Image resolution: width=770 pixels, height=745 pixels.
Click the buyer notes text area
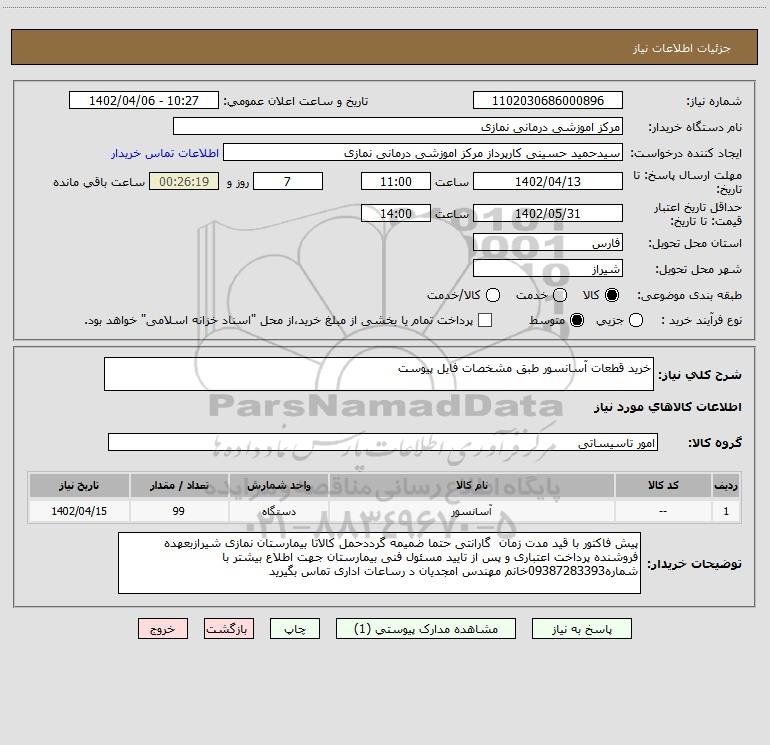[x=380, y=563]
